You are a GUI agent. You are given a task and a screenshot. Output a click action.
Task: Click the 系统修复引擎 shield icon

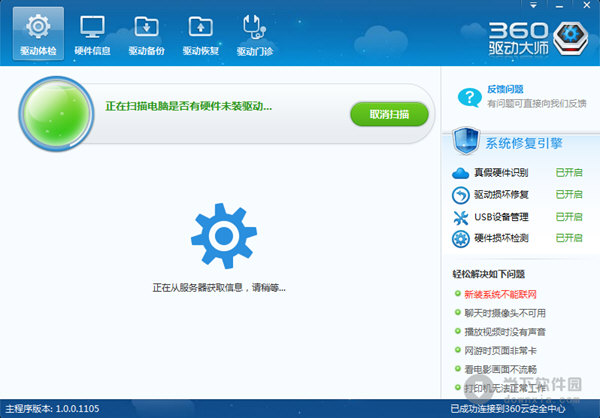coord(466,140)
